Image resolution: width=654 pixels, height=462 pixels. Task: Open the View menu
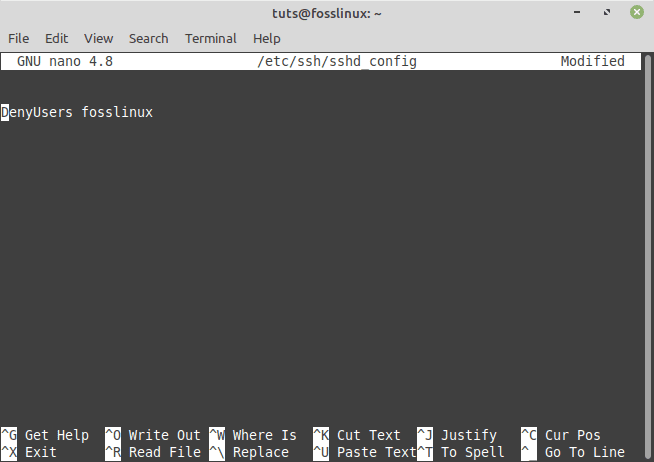tap(98, 38)
